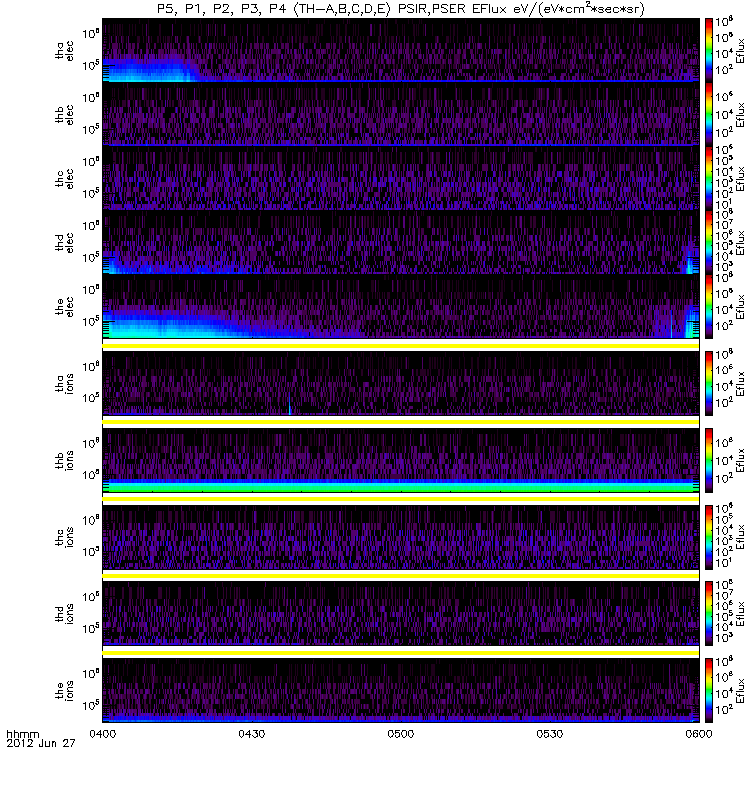Click the color scale beside thb elec panel
Screen dimensions: 750x800
coord(709,114)
